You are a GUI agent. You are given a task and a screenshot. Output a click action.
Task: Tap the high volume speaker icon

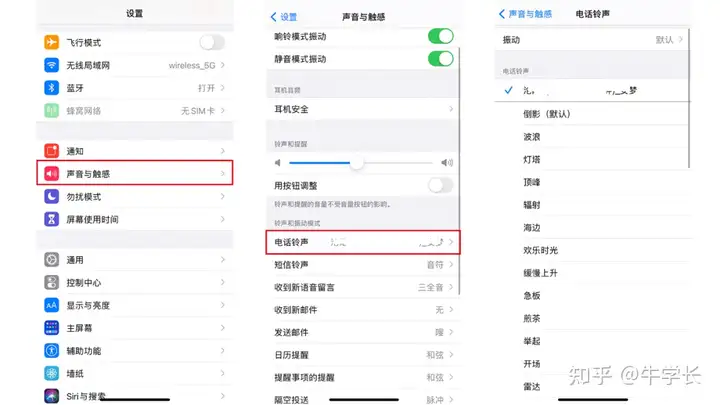coord(447,163)
